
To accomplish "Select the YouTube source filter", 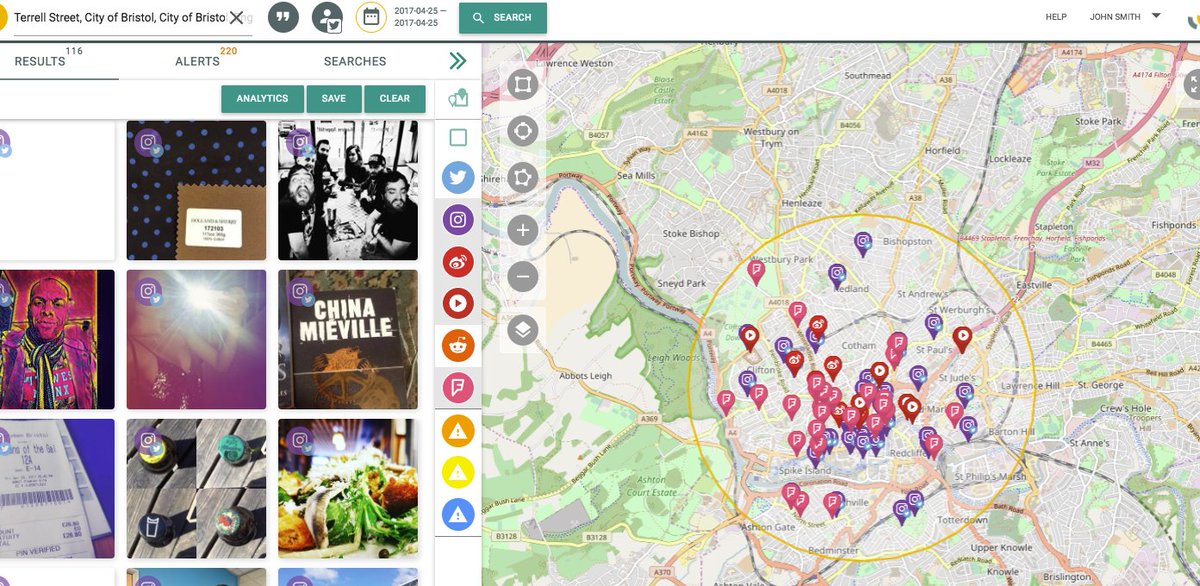I will pyautogui.click(x=457, y=303).
